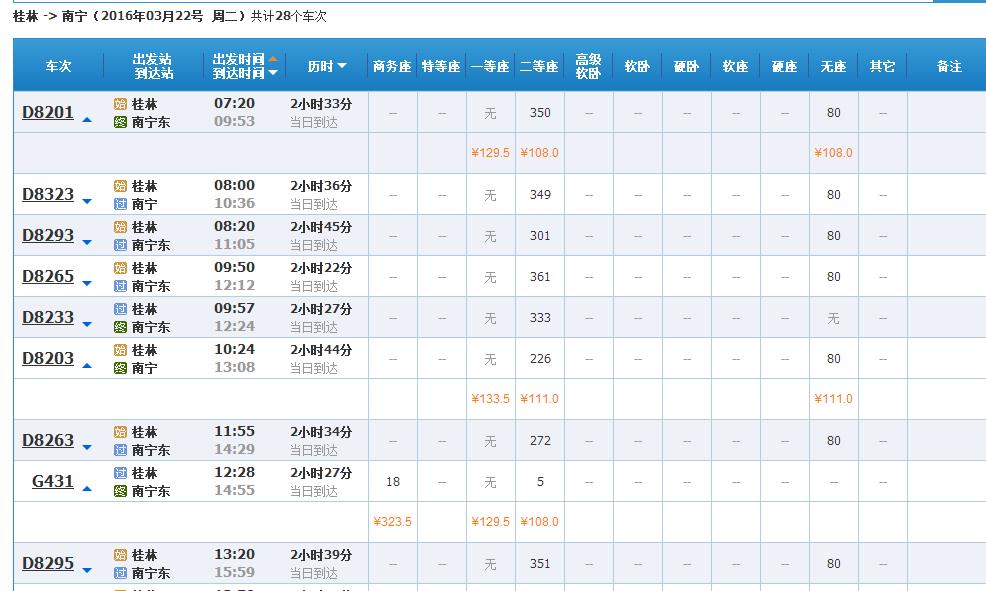Click departure time 07:20

click(235, 103)
